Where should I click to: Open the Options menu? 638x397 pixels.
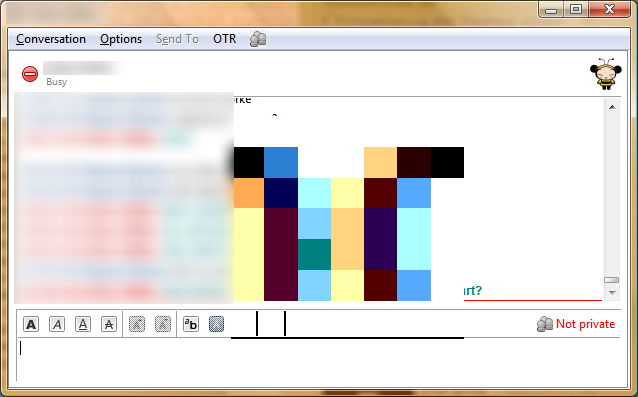coord(121,39)
